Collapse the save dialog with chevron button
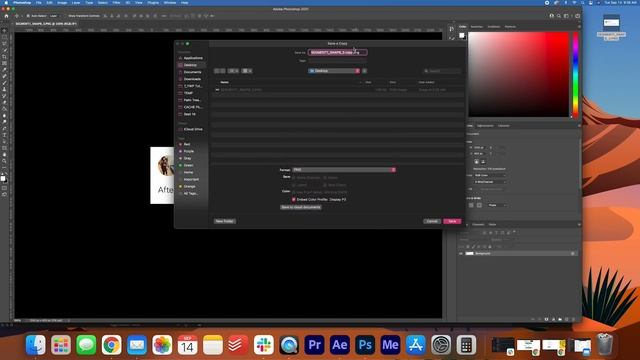This screenshot has height=360, width=640. tap(364, 71)
